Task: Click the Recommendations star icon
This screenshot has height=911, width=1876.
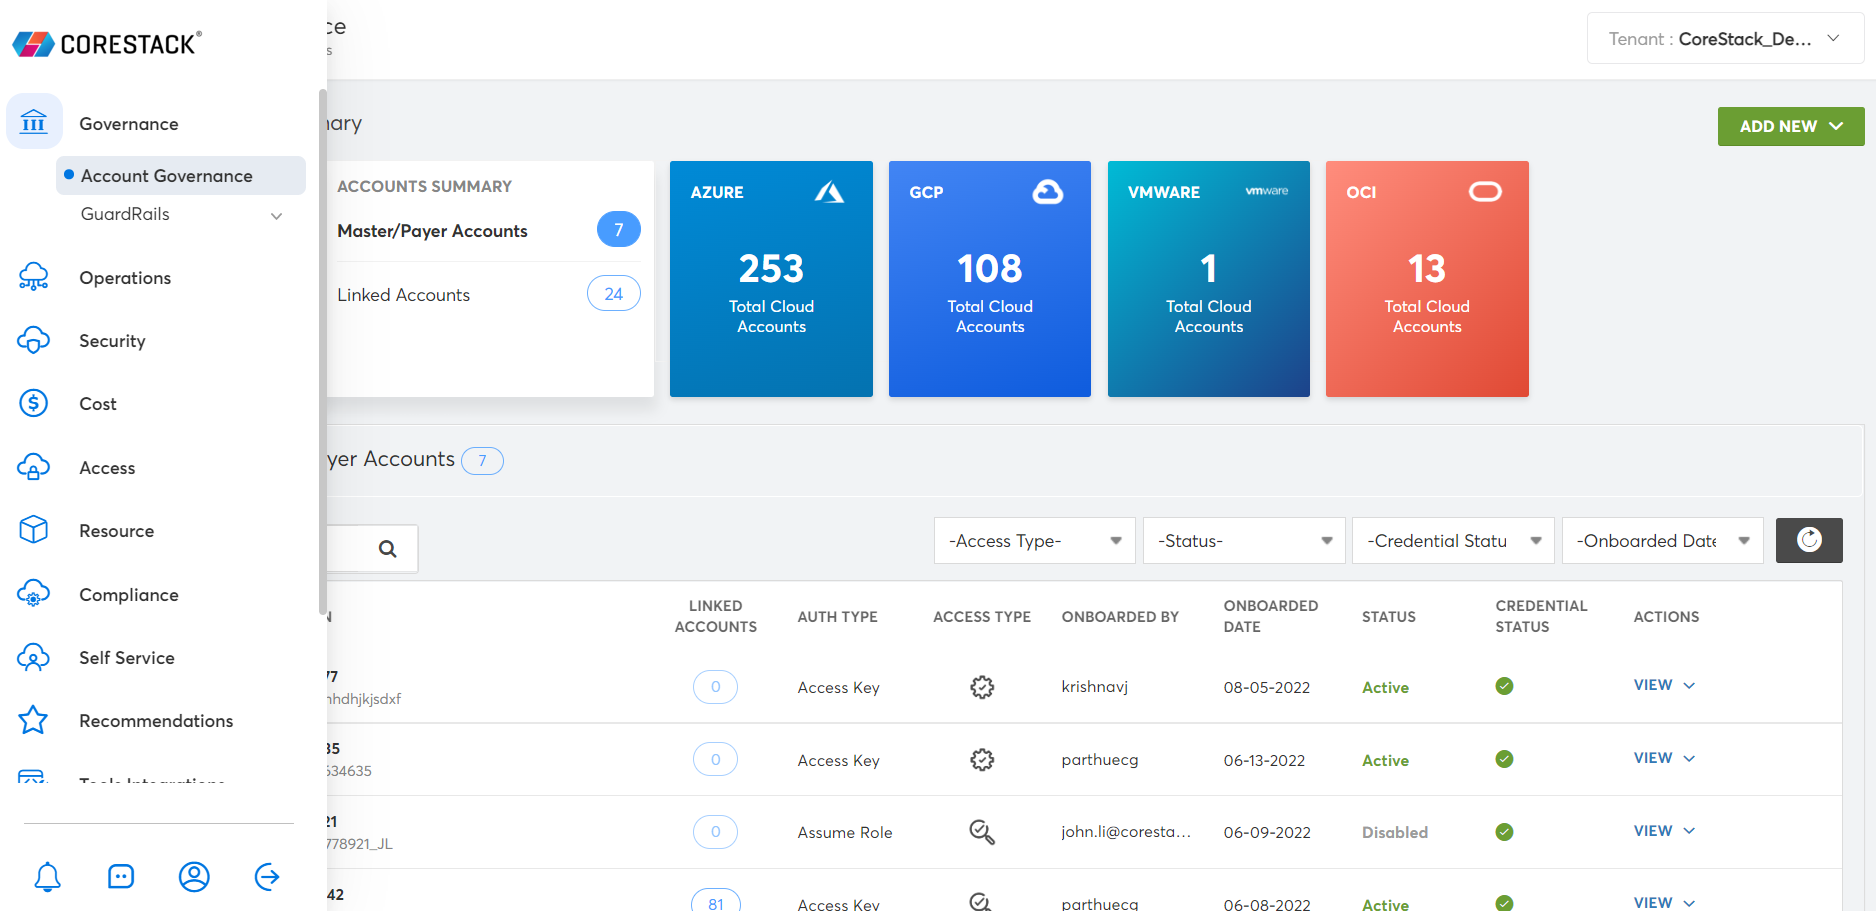Action: click(34, 720)
